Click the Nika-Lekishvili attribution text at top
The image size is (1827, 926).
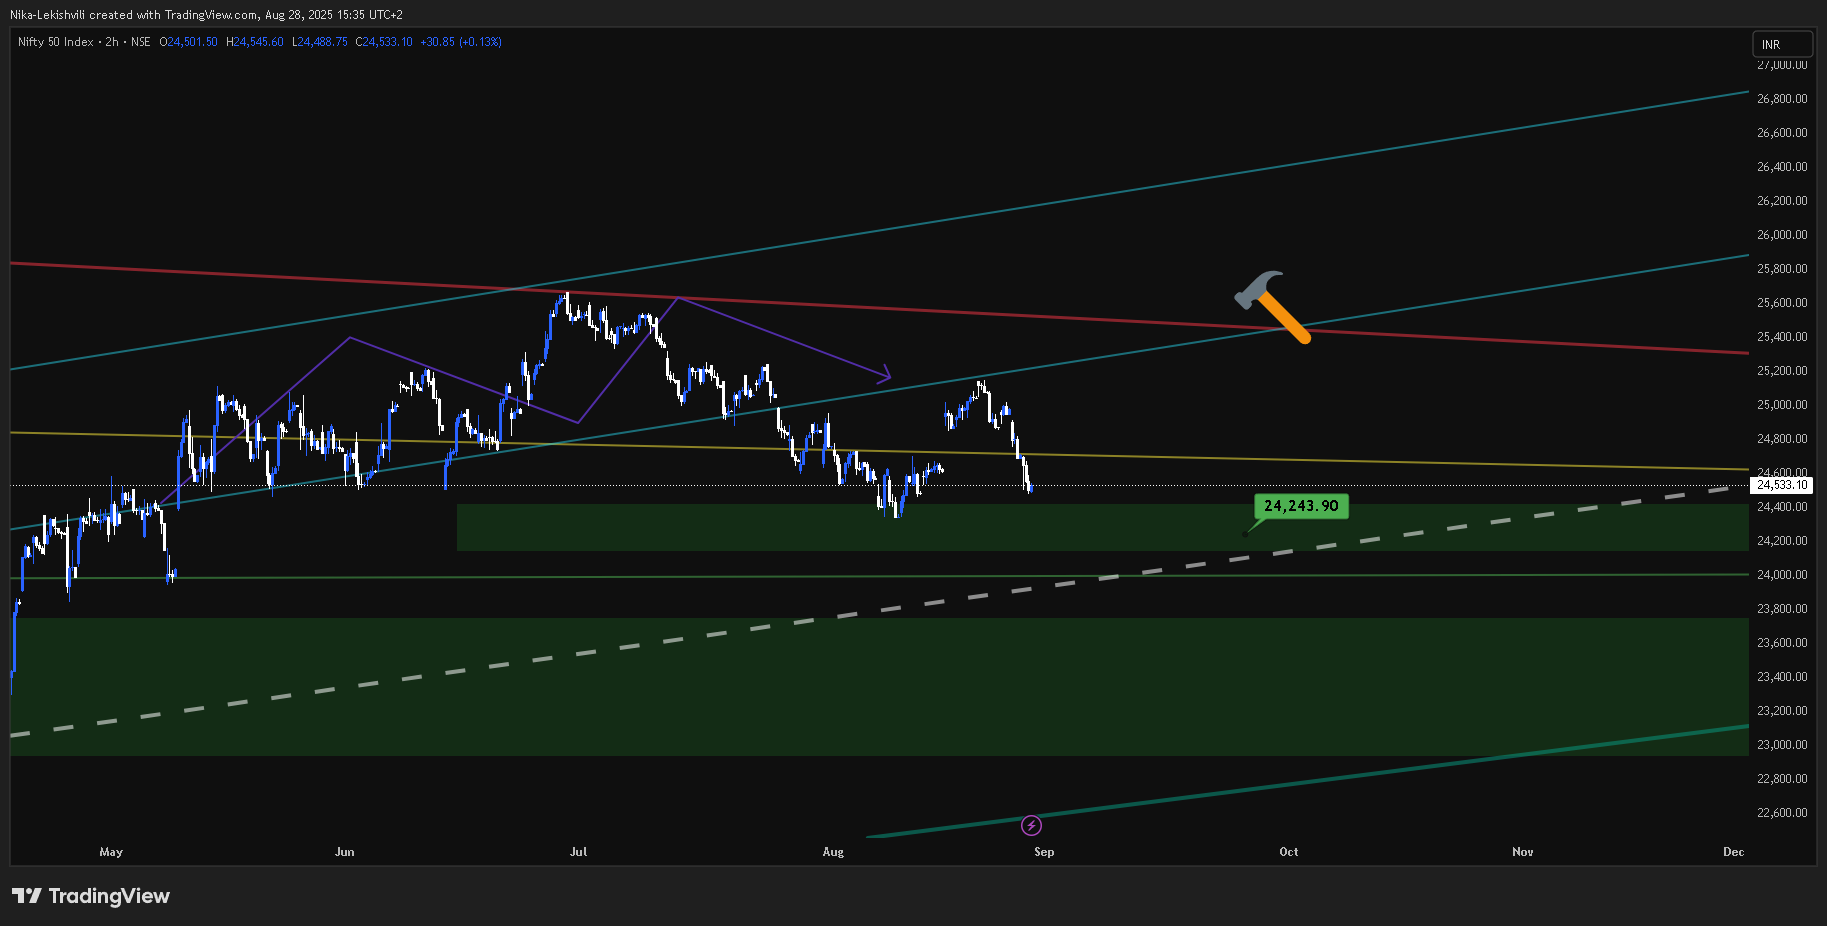[206, 15]
